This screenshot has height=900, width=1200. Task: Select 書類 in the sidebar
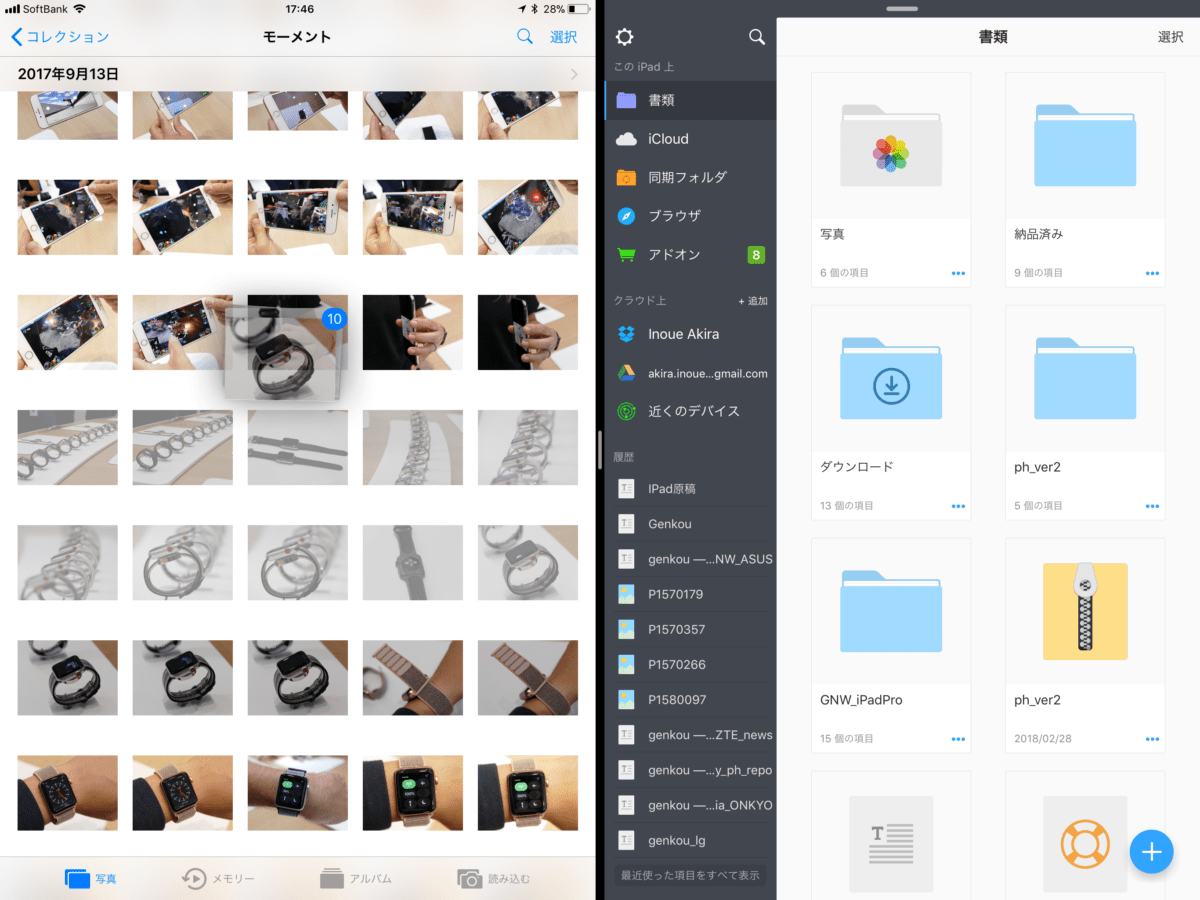[x=690, y=100]
